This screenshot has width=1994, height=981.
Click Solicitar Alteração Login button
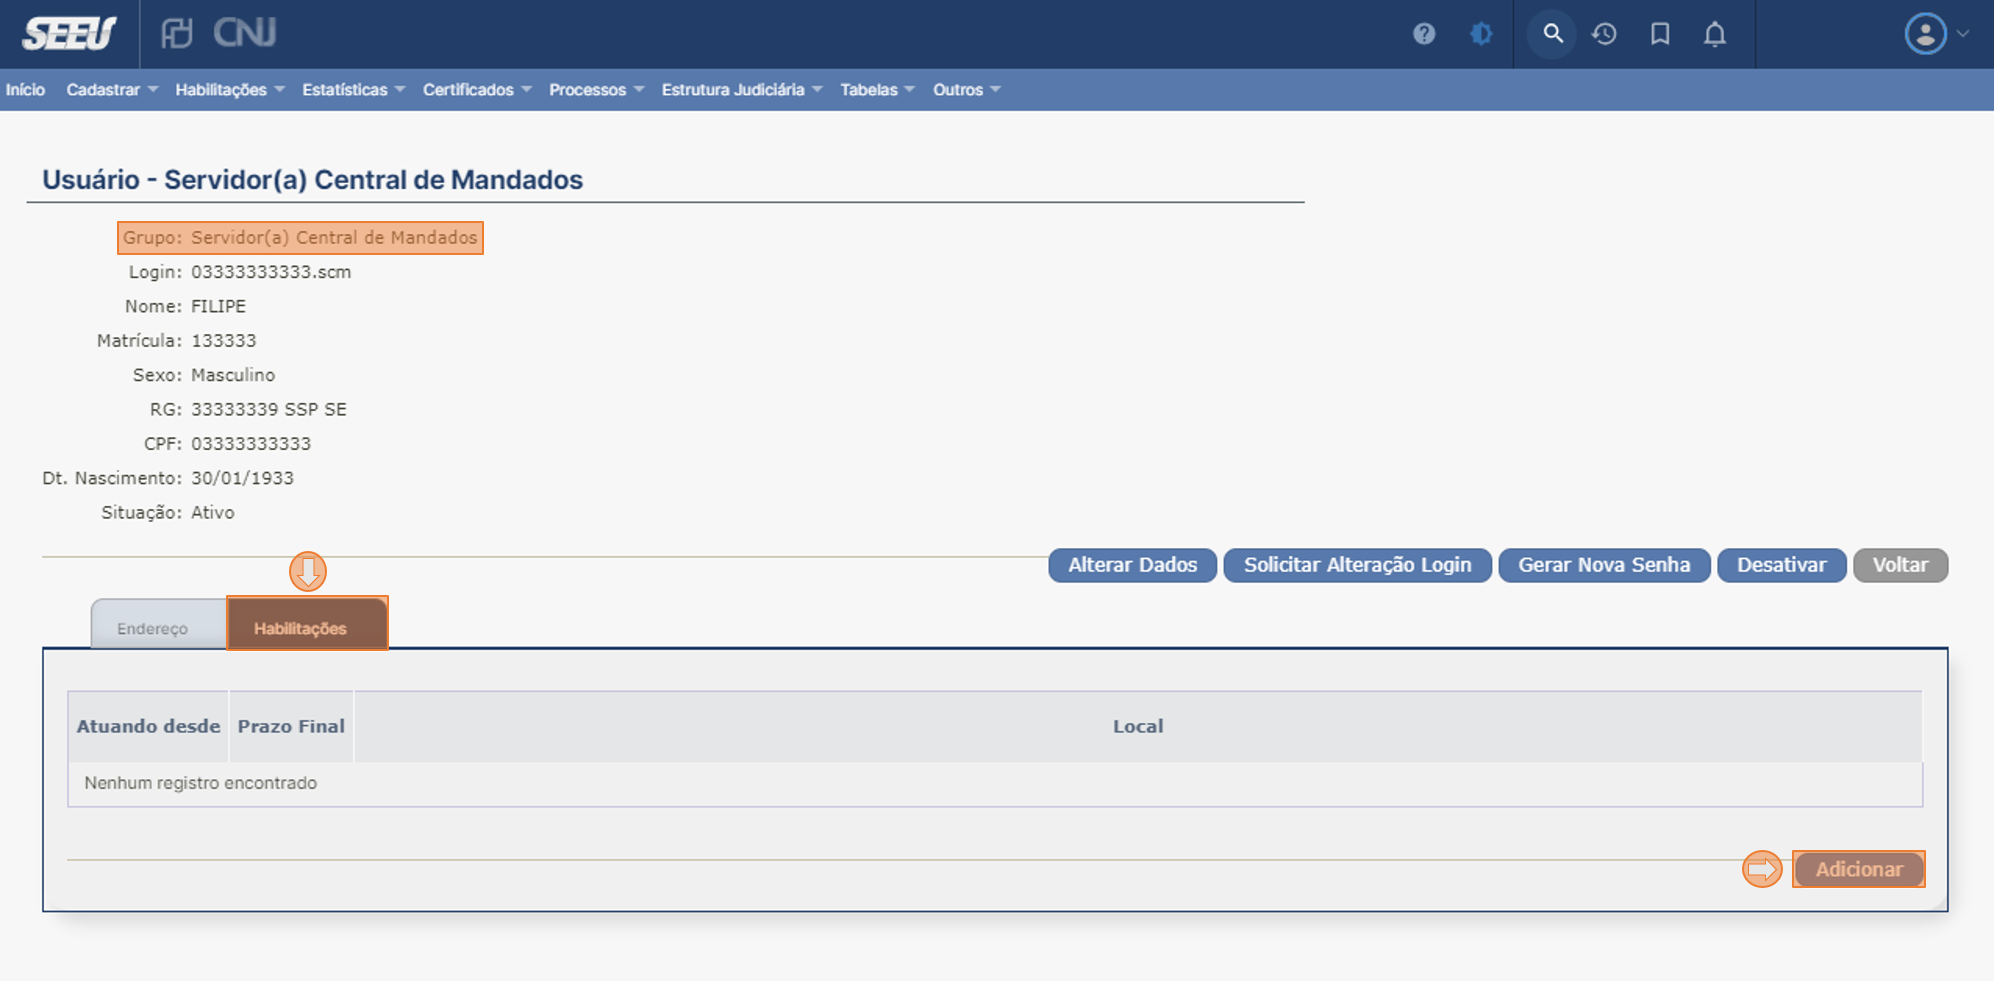pyautogui.click(x=1357, y=565)
